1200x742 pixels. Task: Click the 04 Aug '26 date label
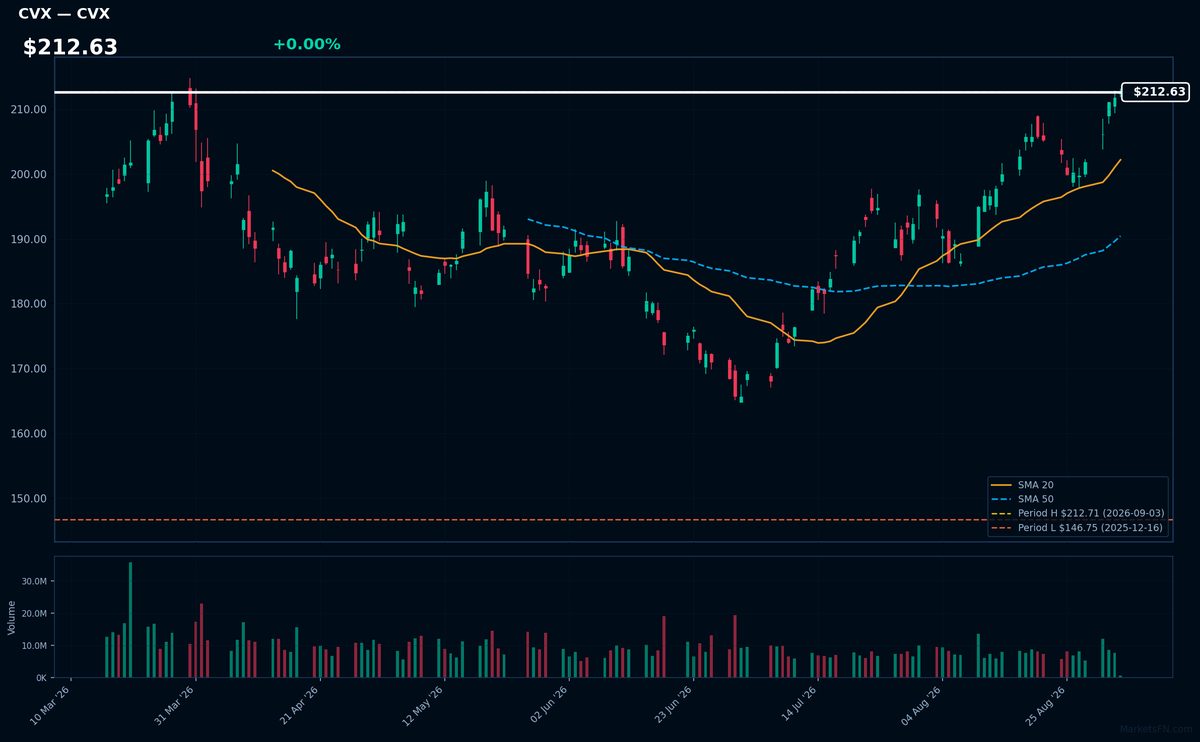click(x=920, y=704)
